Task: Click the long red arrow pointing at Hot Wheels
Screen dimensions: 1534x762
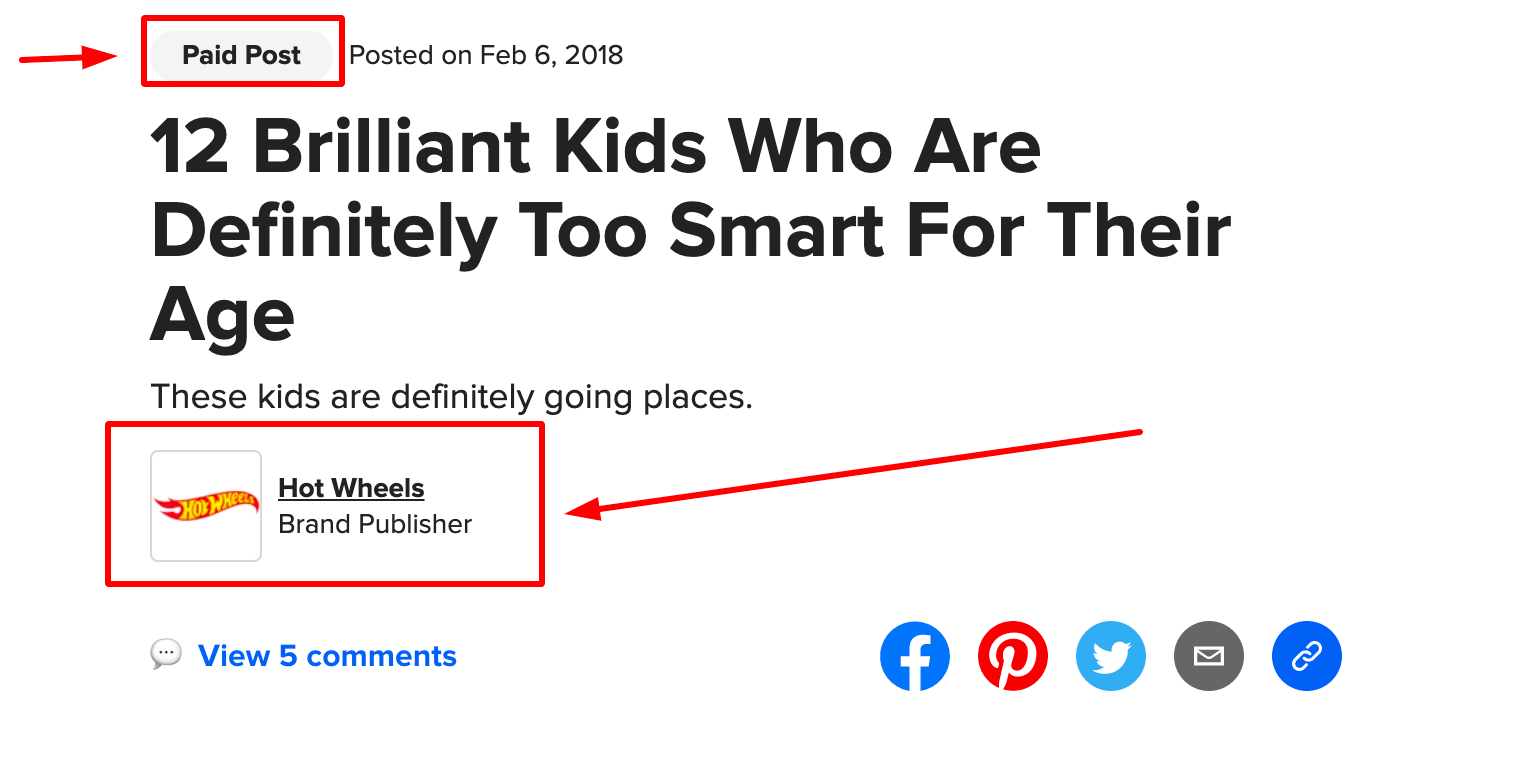Action: click(x=854, y=474)
